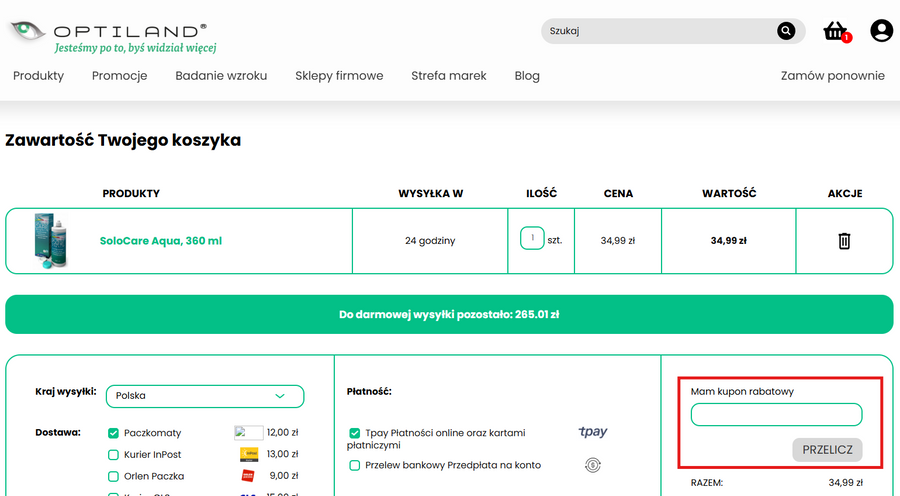
Task: Open the Produkty menu
Action: (x=38, y=76)
